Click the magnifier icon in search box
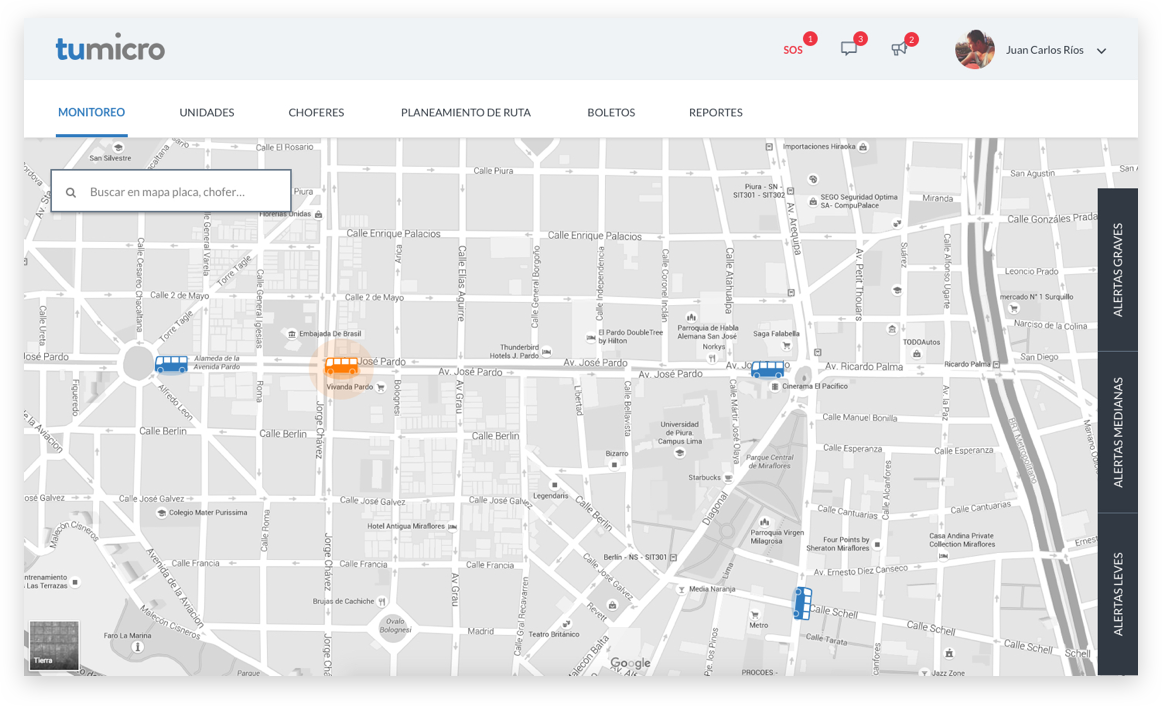The width and height of the screenshot is (1162, 706). 71,193
